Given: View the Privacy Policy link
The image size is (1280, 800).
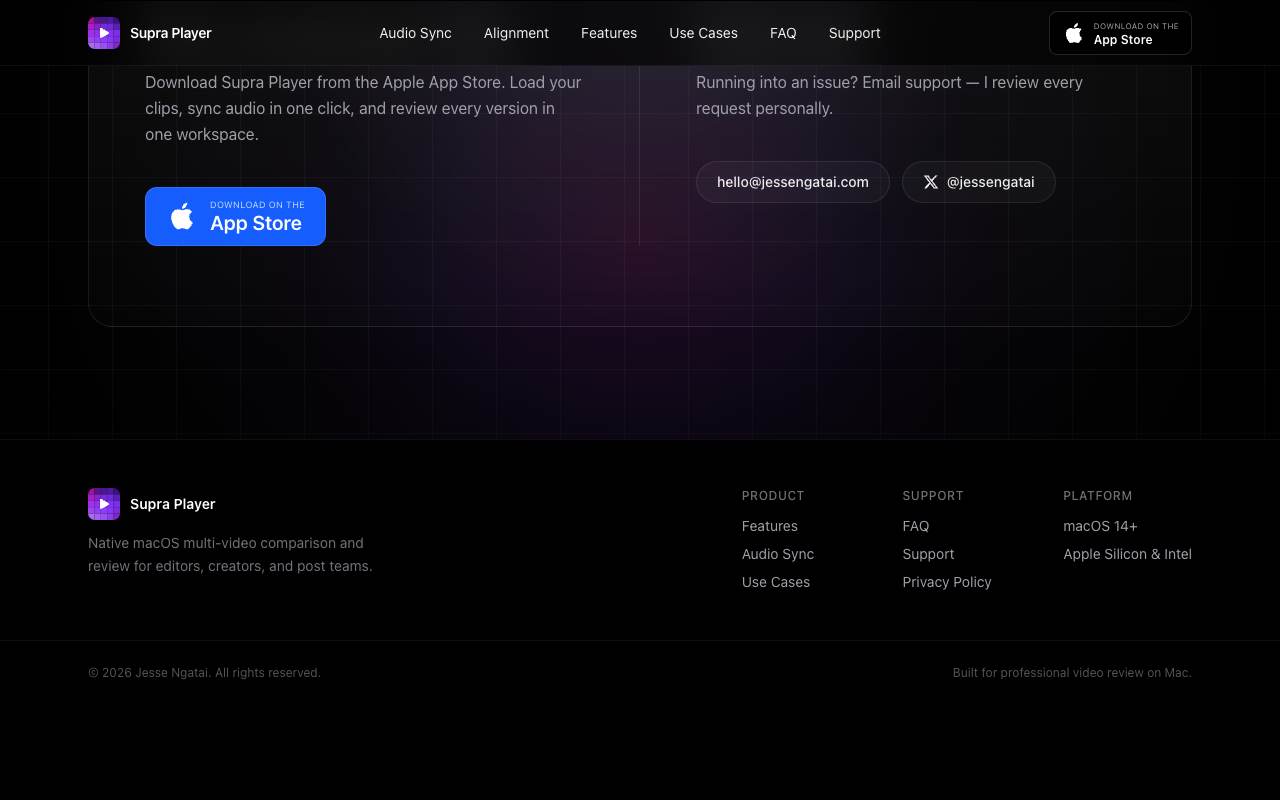Looking at the screenshot, I should (x=947, y=582).
